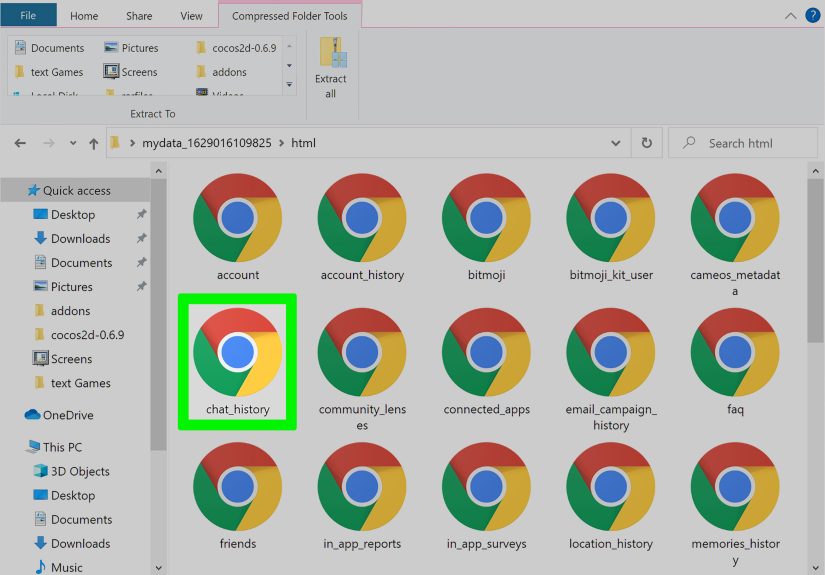The height and width of the screenshot is (575, 825).
Task: Open the account HTML file
Action: 237,218
